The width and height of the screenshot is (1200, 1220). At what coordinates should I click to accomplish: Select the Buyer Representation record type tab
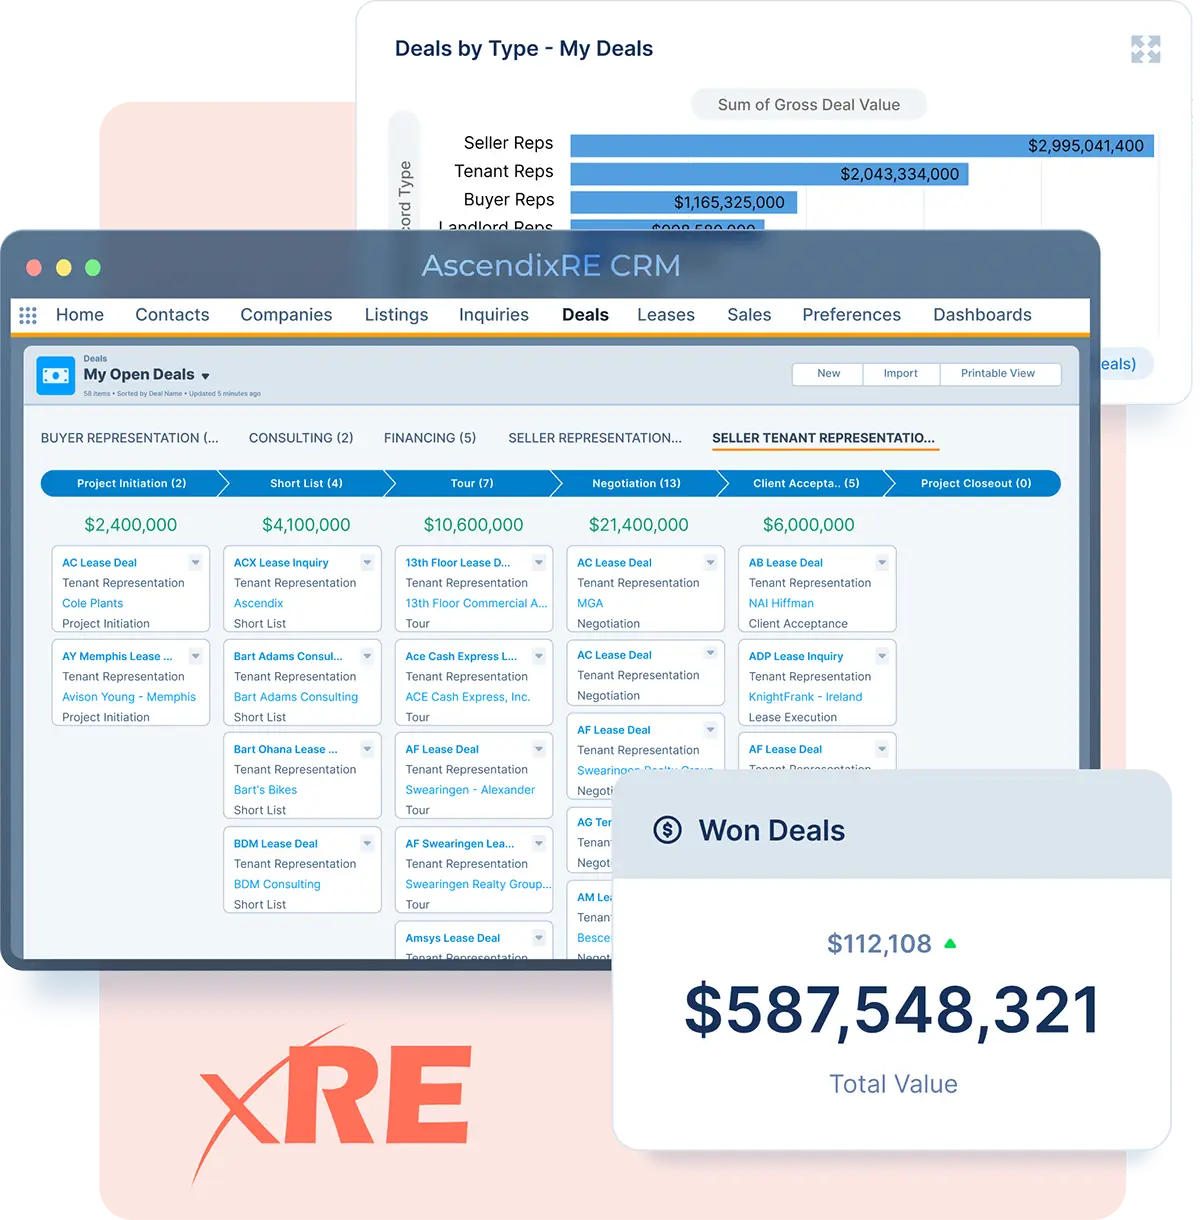point(130,438)
